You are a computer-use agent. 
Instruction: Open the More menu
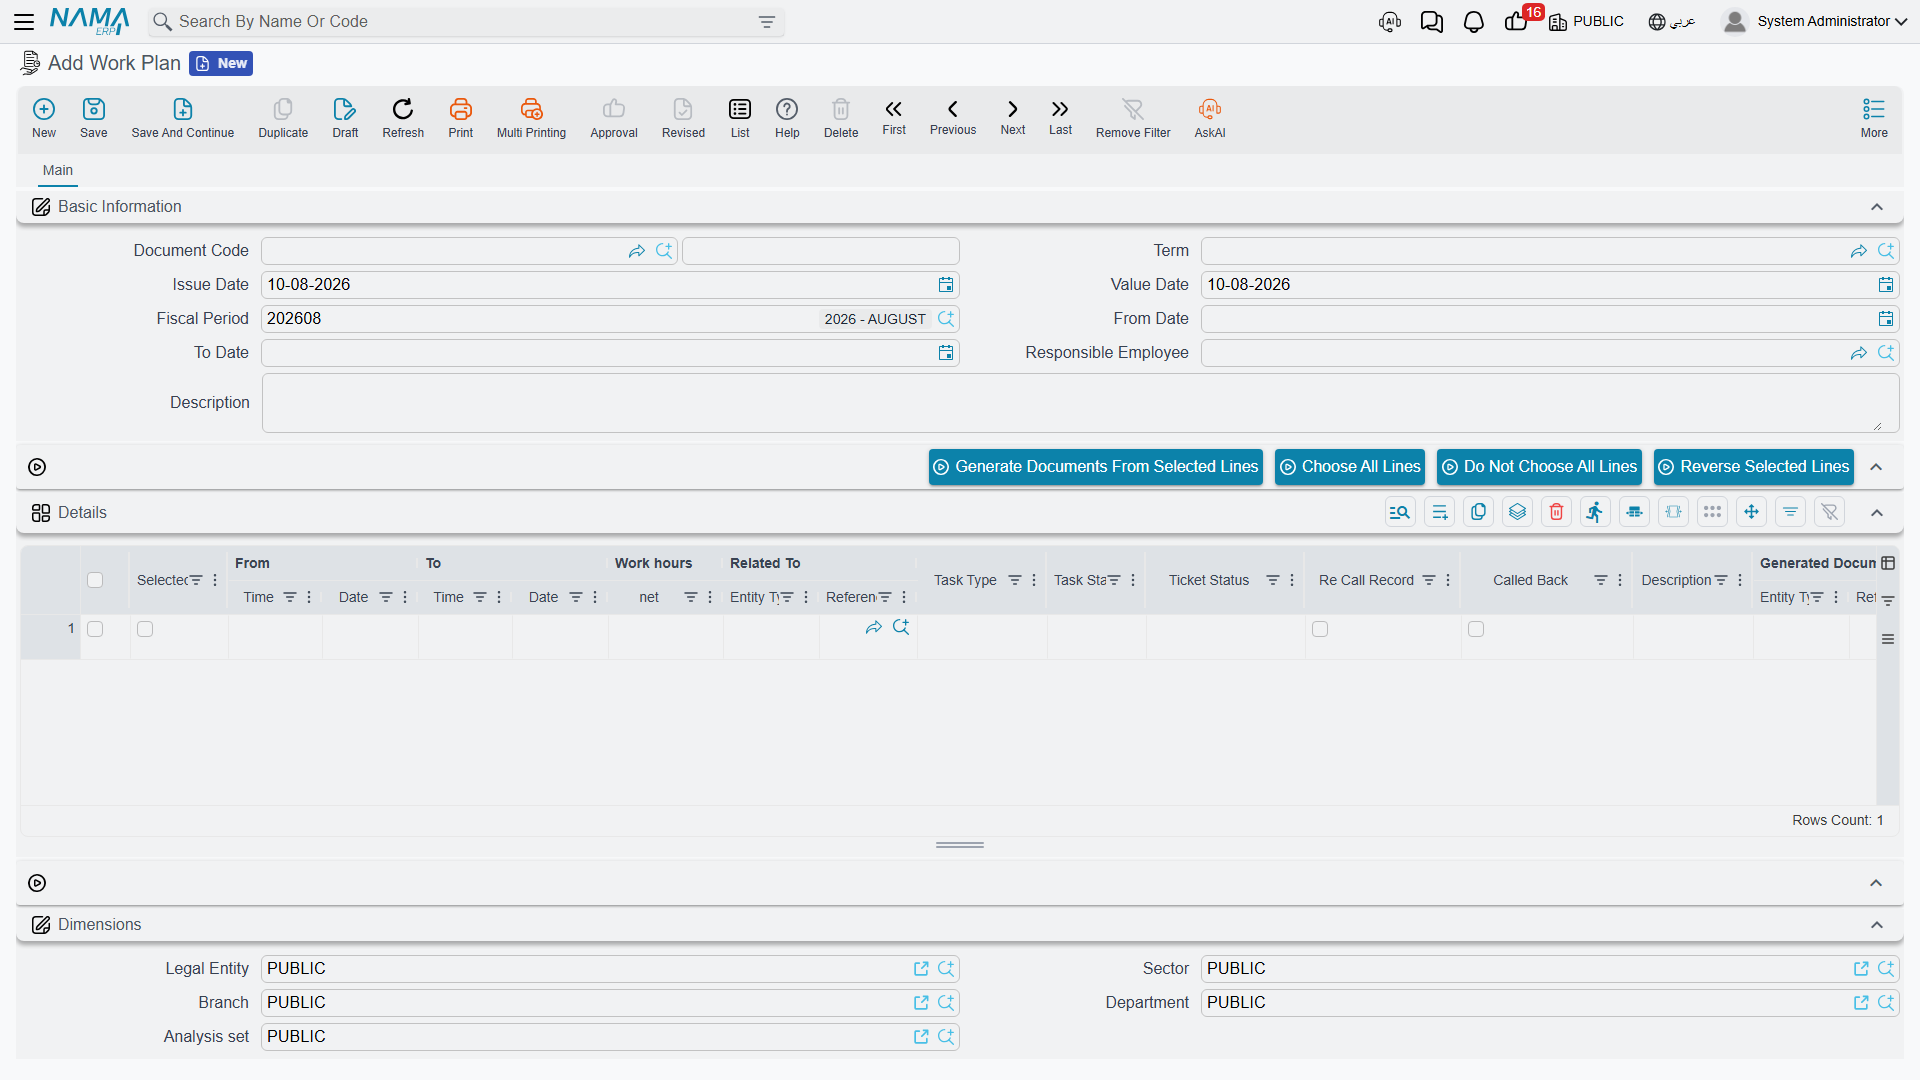click(x=1874, y=117)
